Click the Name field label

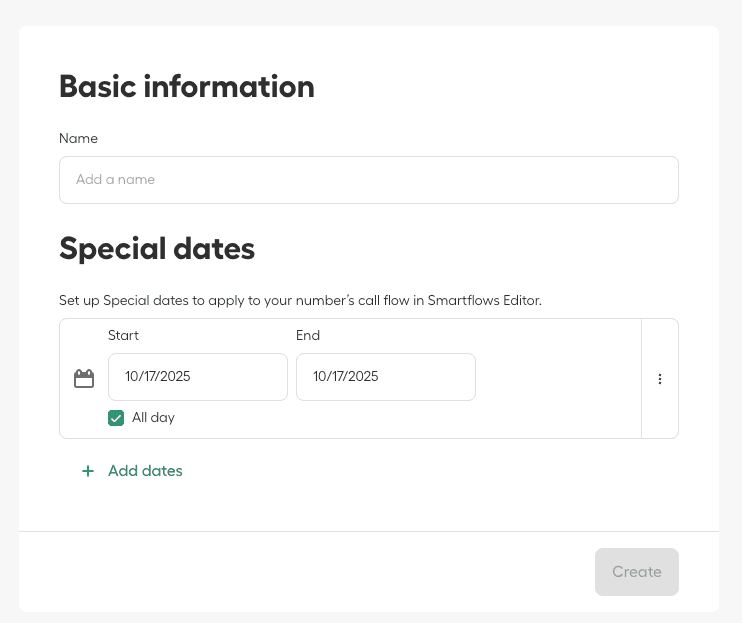(78, 139)
